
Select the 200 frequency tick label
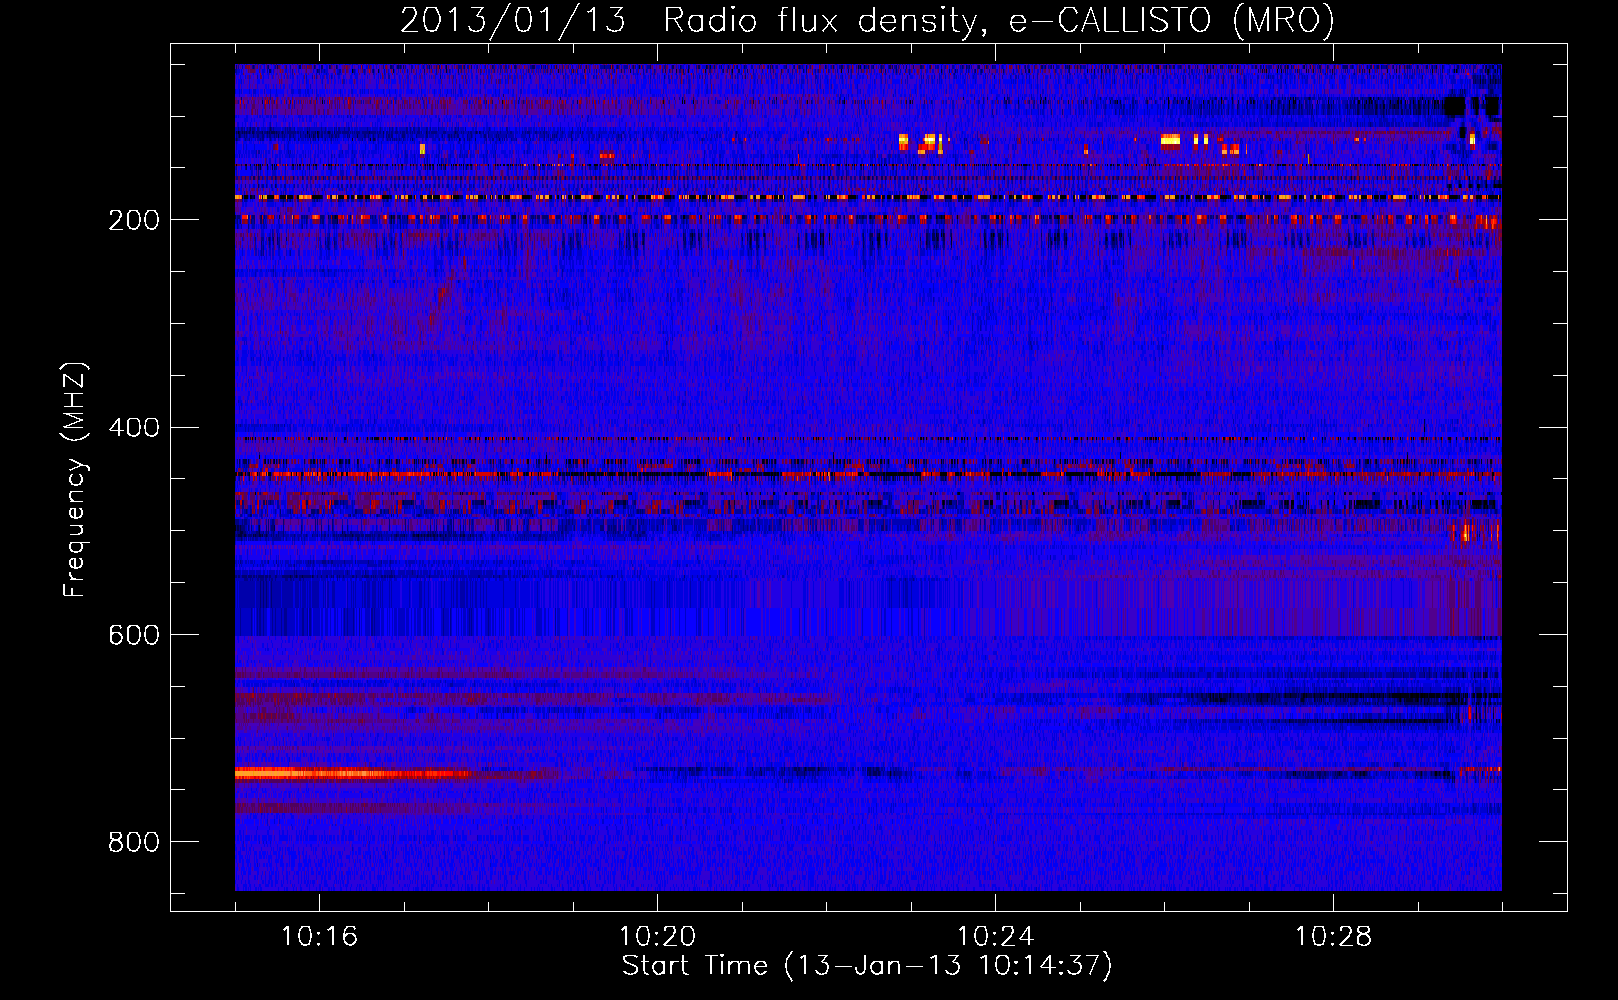coord(134,220)
